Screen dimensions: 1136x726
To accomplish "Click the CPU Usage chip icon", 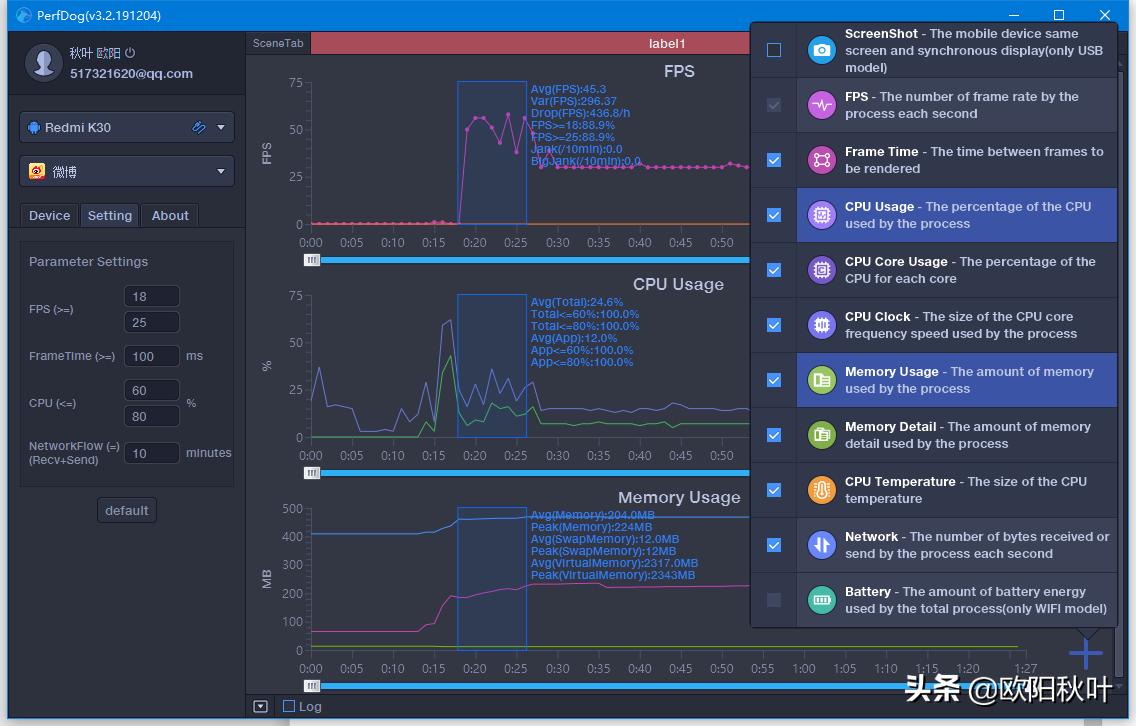I will point(822,215).
